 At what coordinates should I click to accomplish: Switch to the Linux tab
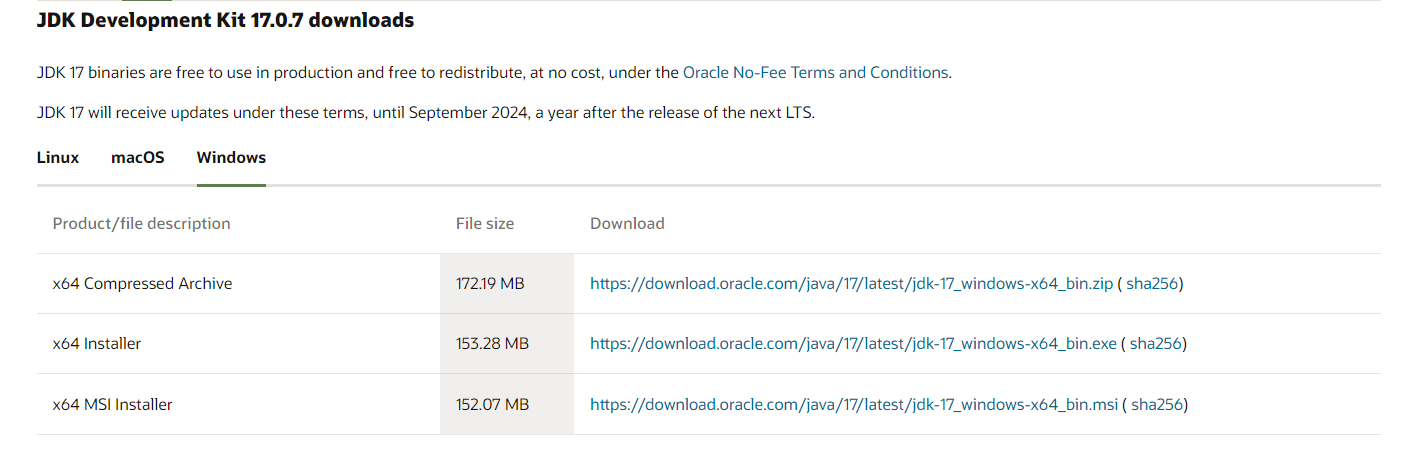tap(58, 158)
